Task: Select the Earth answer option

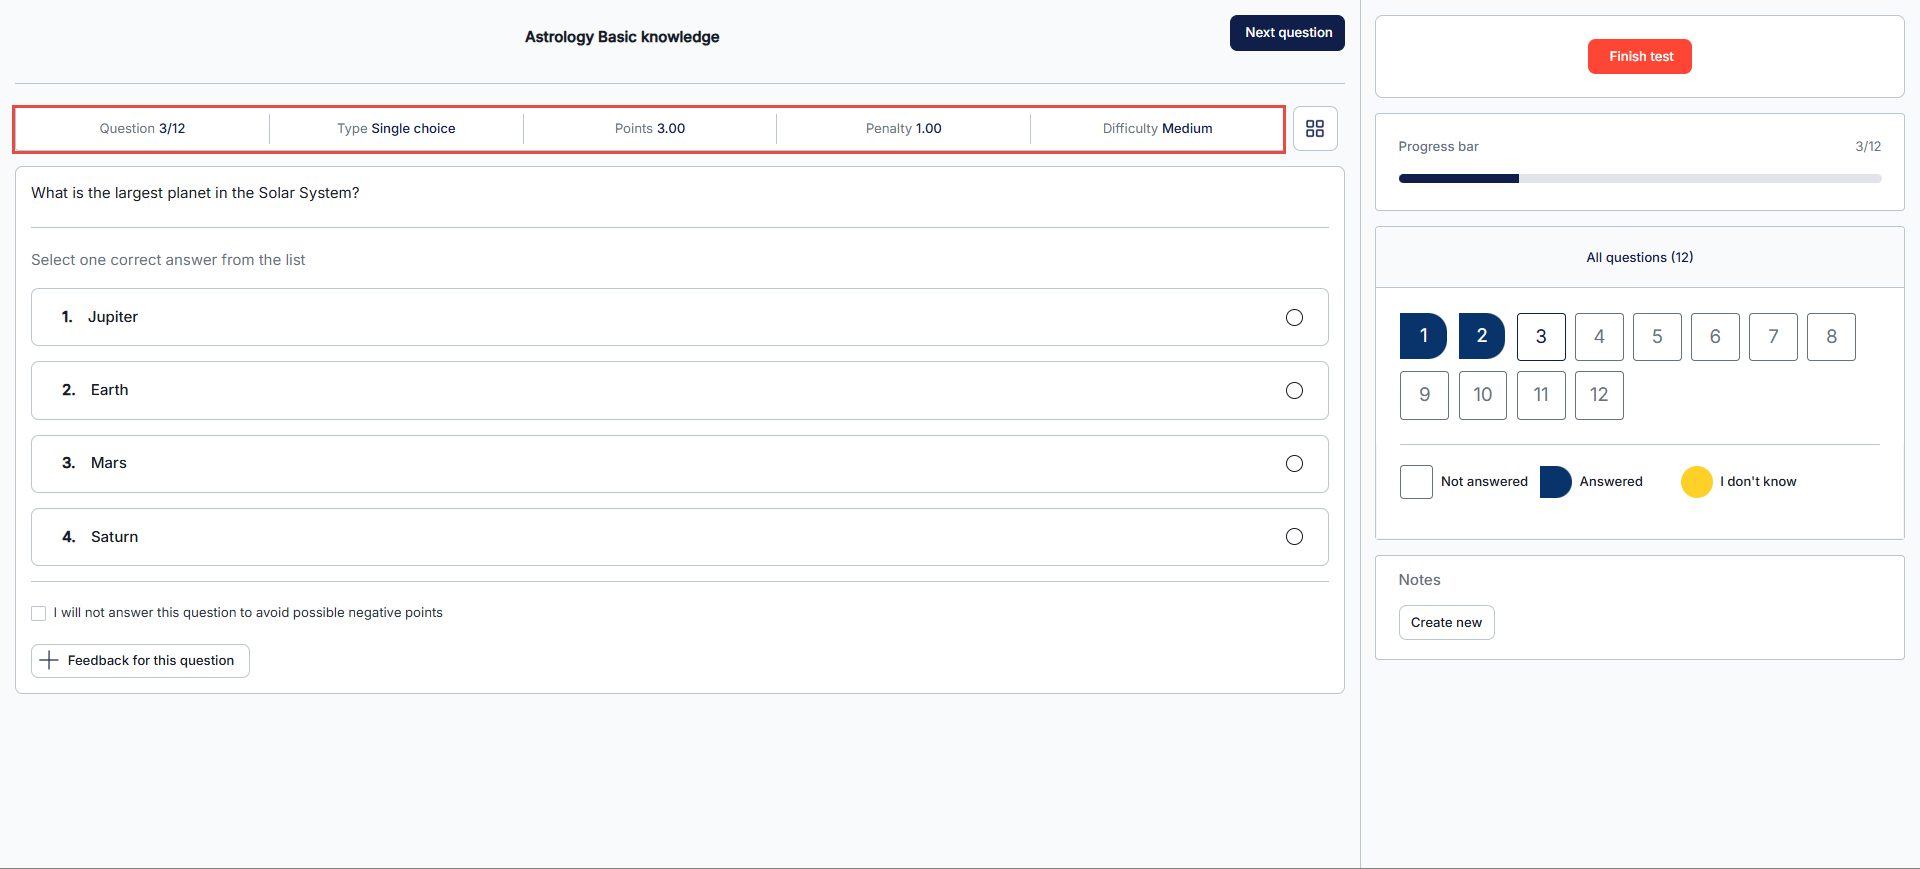Action: point(1294,391)
